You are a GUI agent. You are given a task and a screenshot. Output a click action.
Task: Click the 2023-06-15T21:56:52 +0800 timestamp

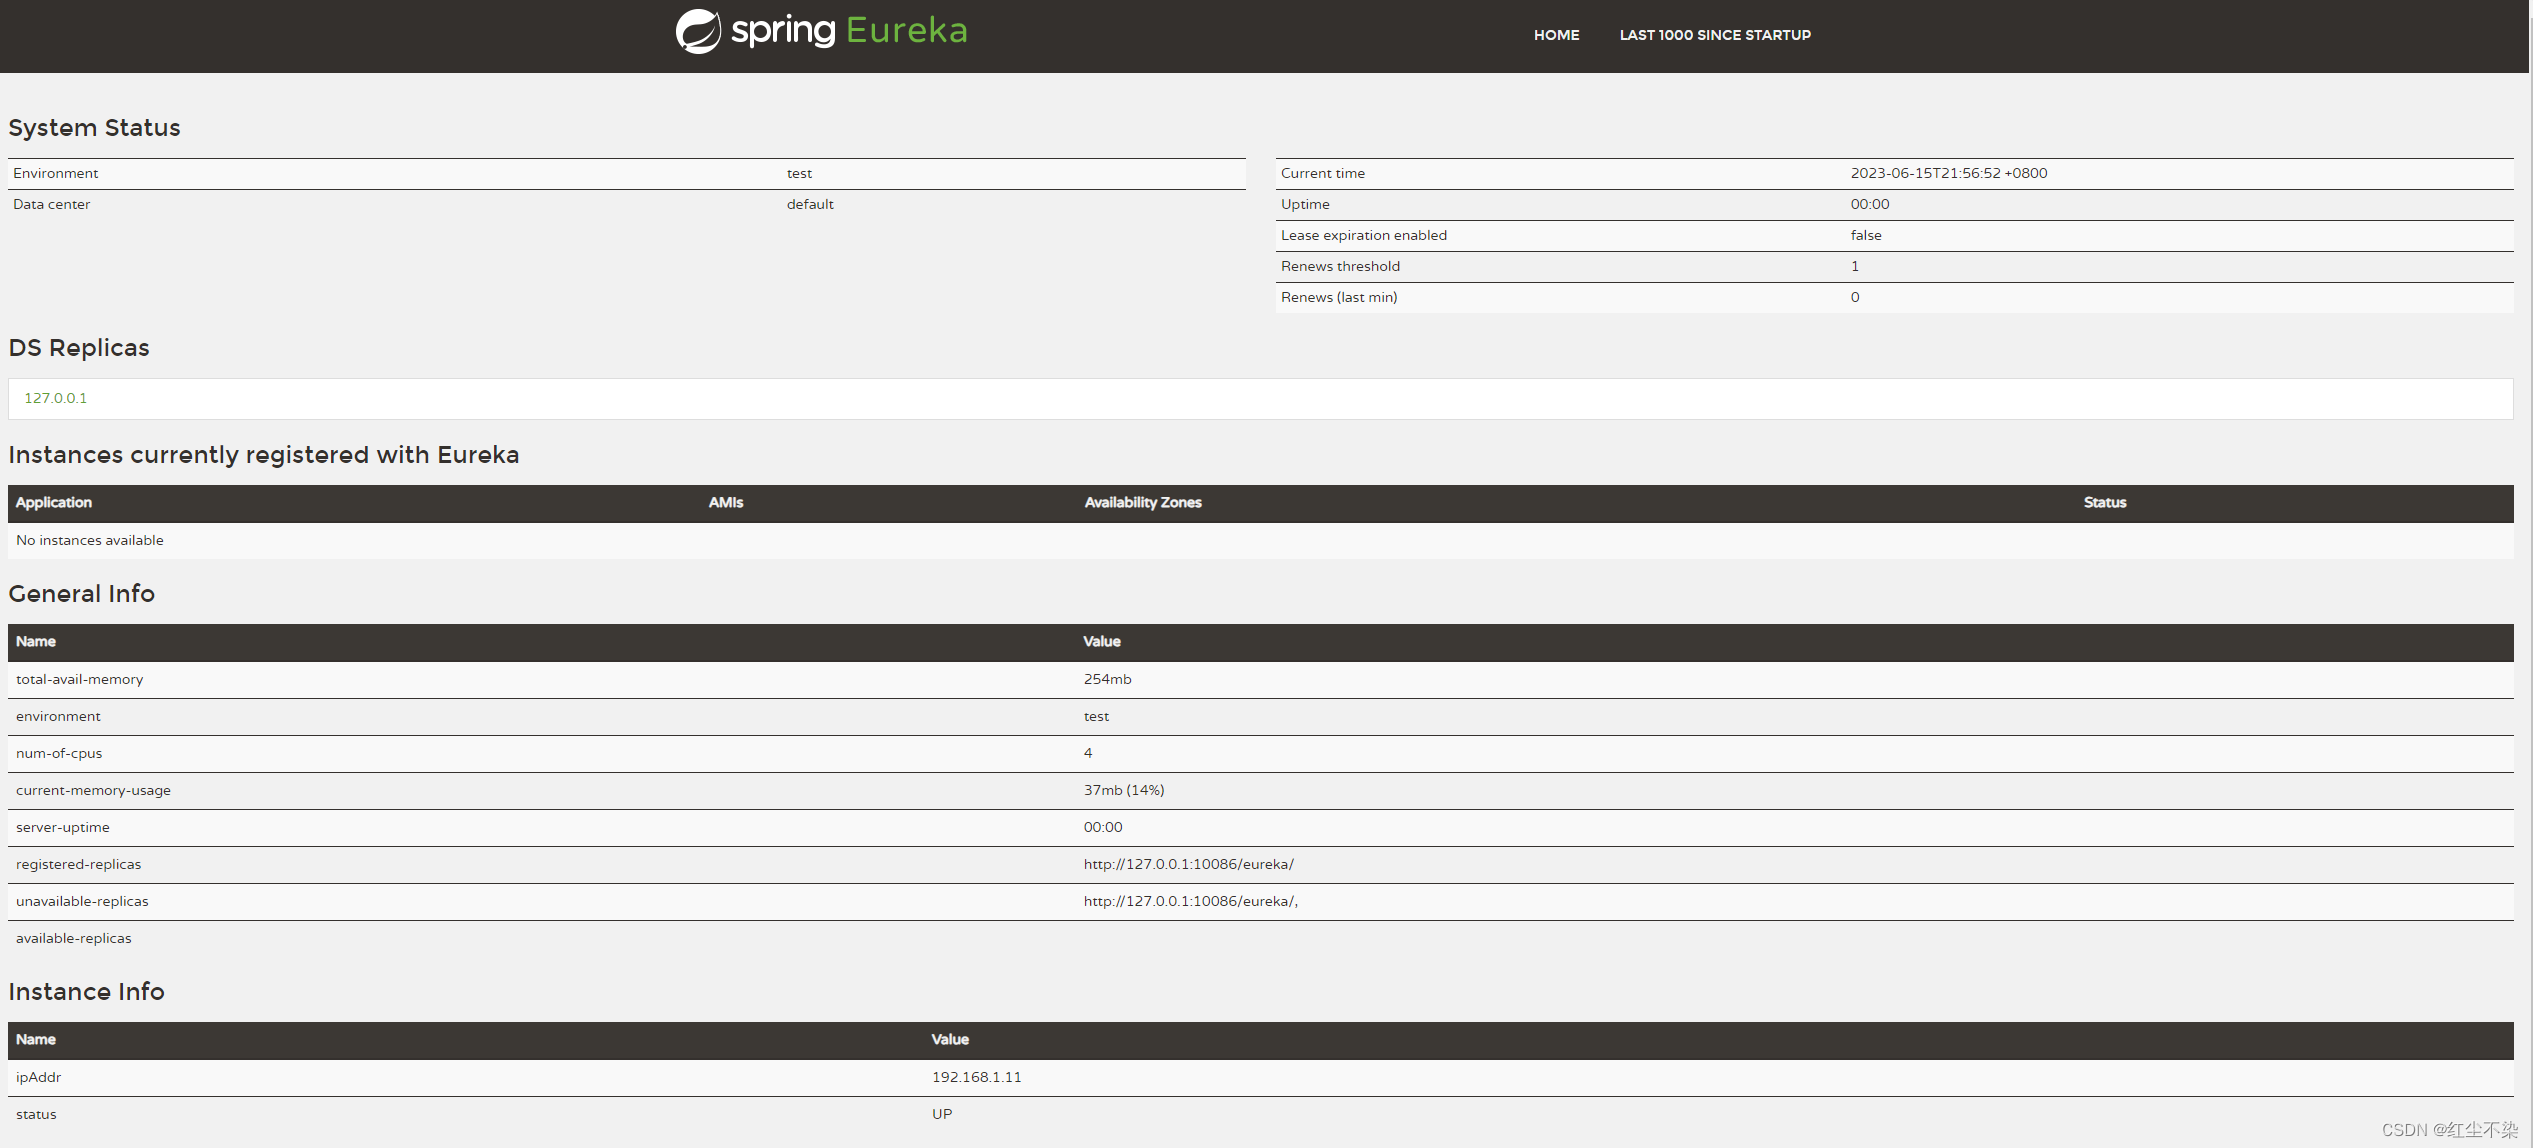click(1948, 173)
